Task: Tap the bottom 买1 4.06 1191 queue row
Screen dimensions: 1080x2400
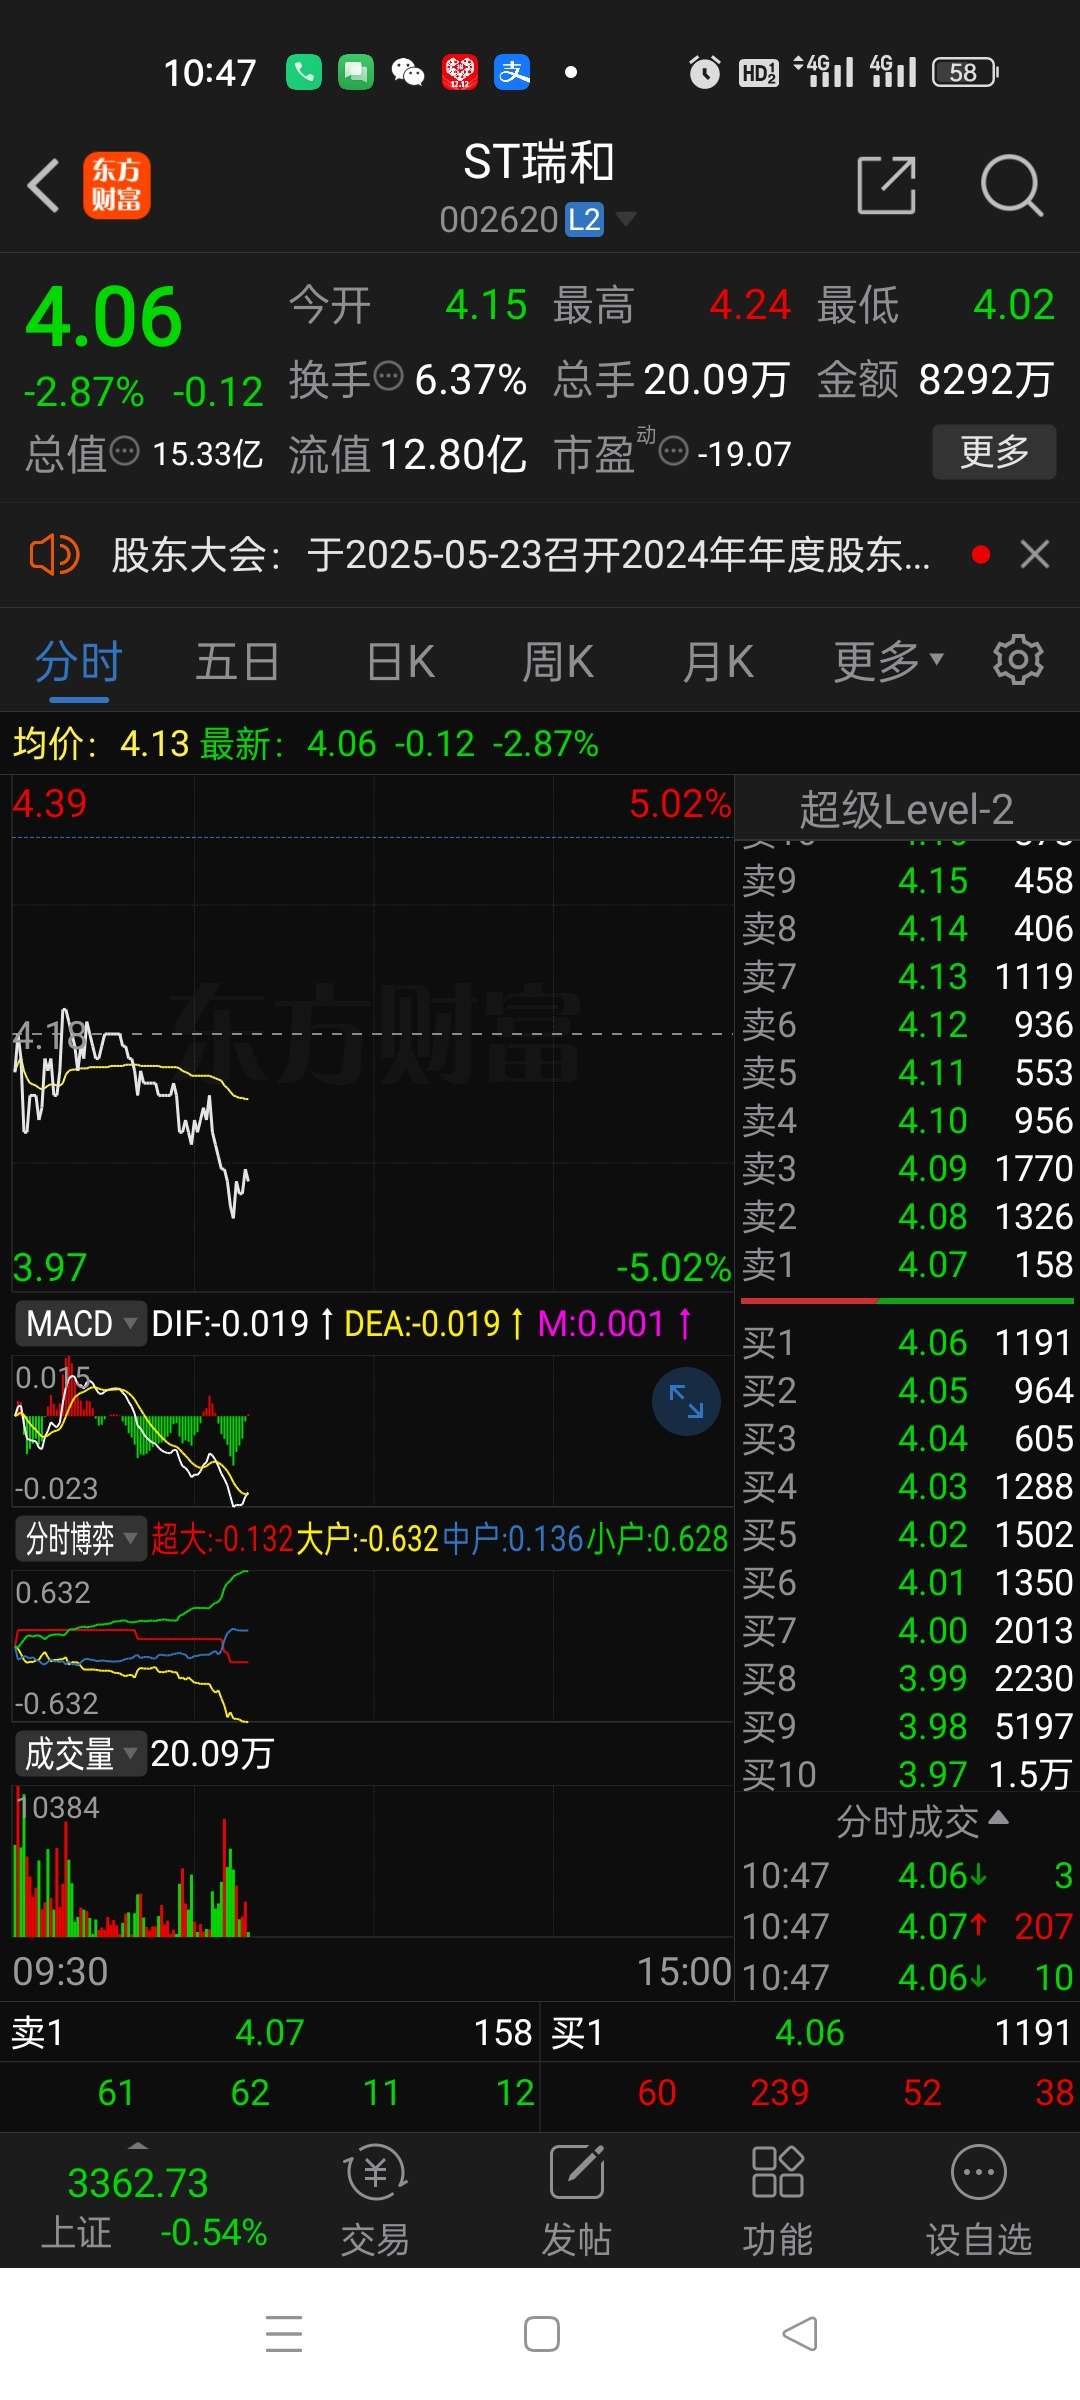Action: pyautogui.click(x=811, y=2032)
